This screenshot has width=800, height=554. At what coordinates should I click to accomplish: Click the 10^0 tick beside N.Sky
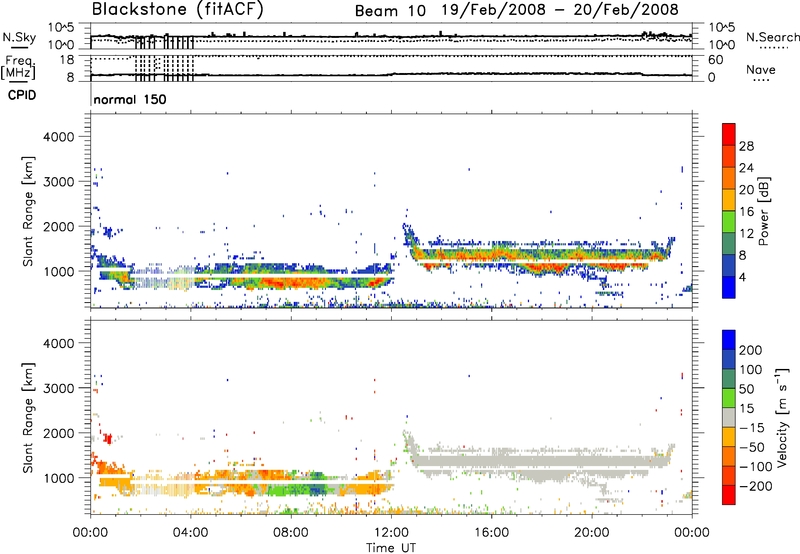tap(63, 44)
